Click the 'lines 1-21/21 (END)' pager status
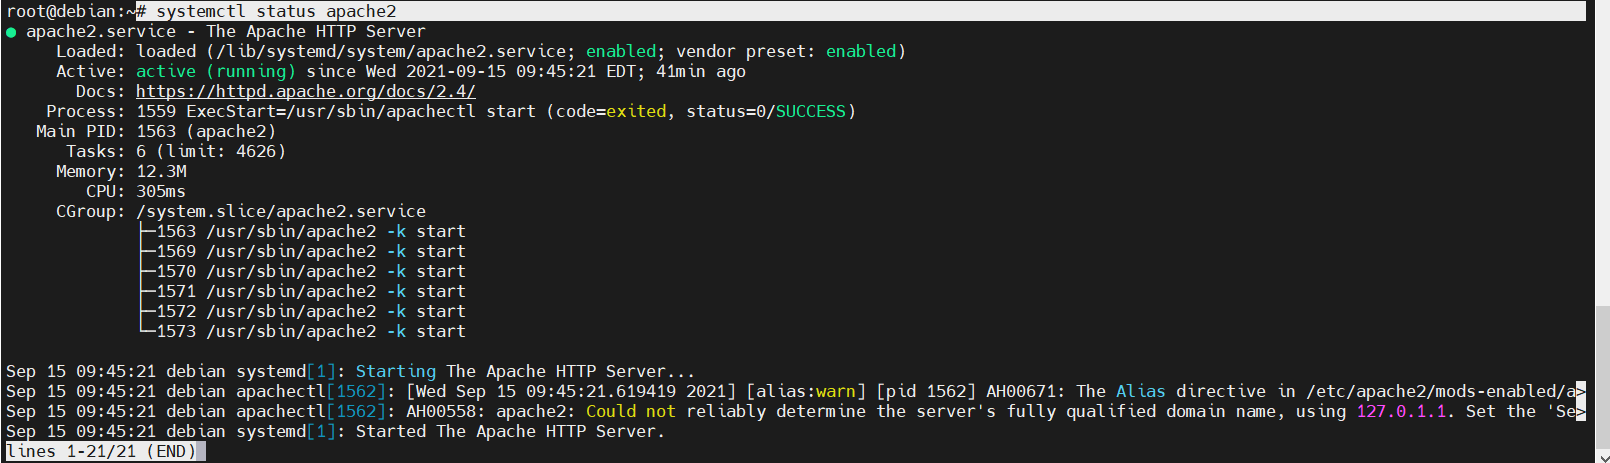Screen dimensions: 1610x463 point(105,452)
